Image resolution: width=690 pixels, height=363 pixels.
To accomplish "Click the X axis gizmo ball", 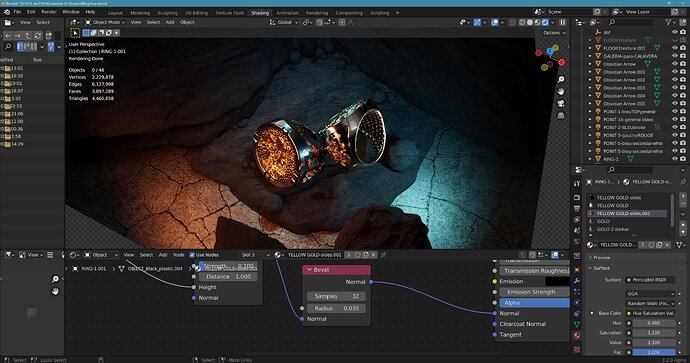I will tap(562, 62).
